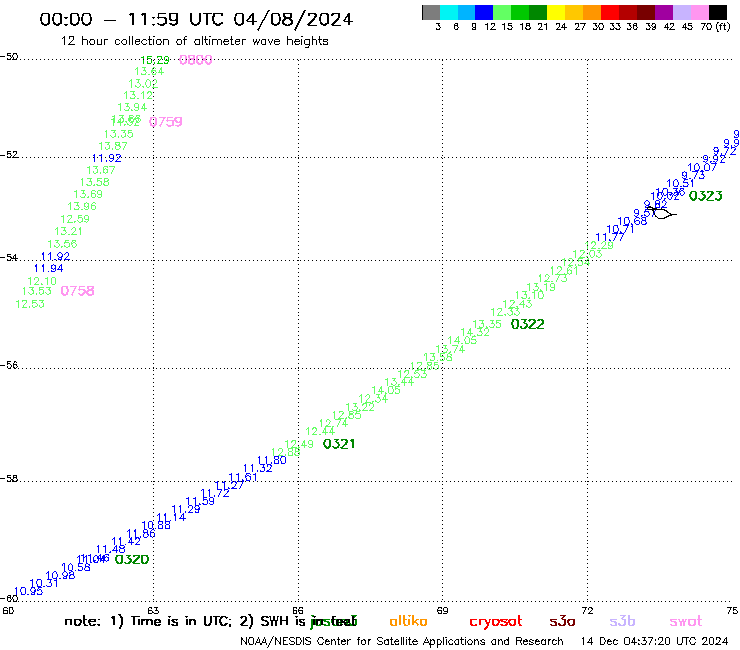740x650 pixels.
Task: Select the s3b satellite legend label
Action: click(622, 621)
